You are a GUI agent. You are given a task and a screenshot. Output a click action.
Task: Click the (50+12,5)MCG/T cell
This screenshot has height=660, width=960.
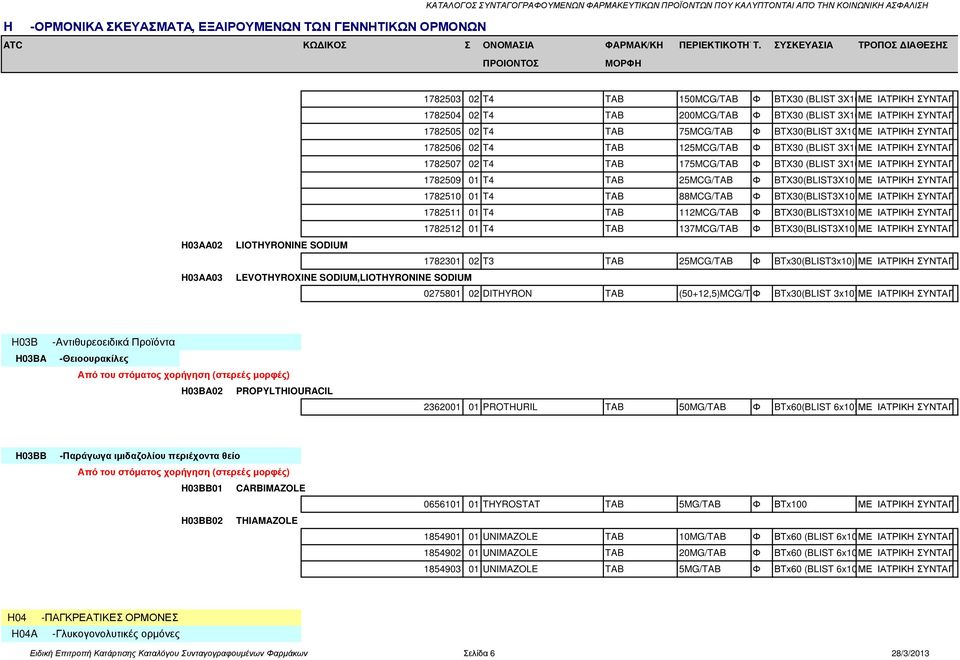coord(714,294)
